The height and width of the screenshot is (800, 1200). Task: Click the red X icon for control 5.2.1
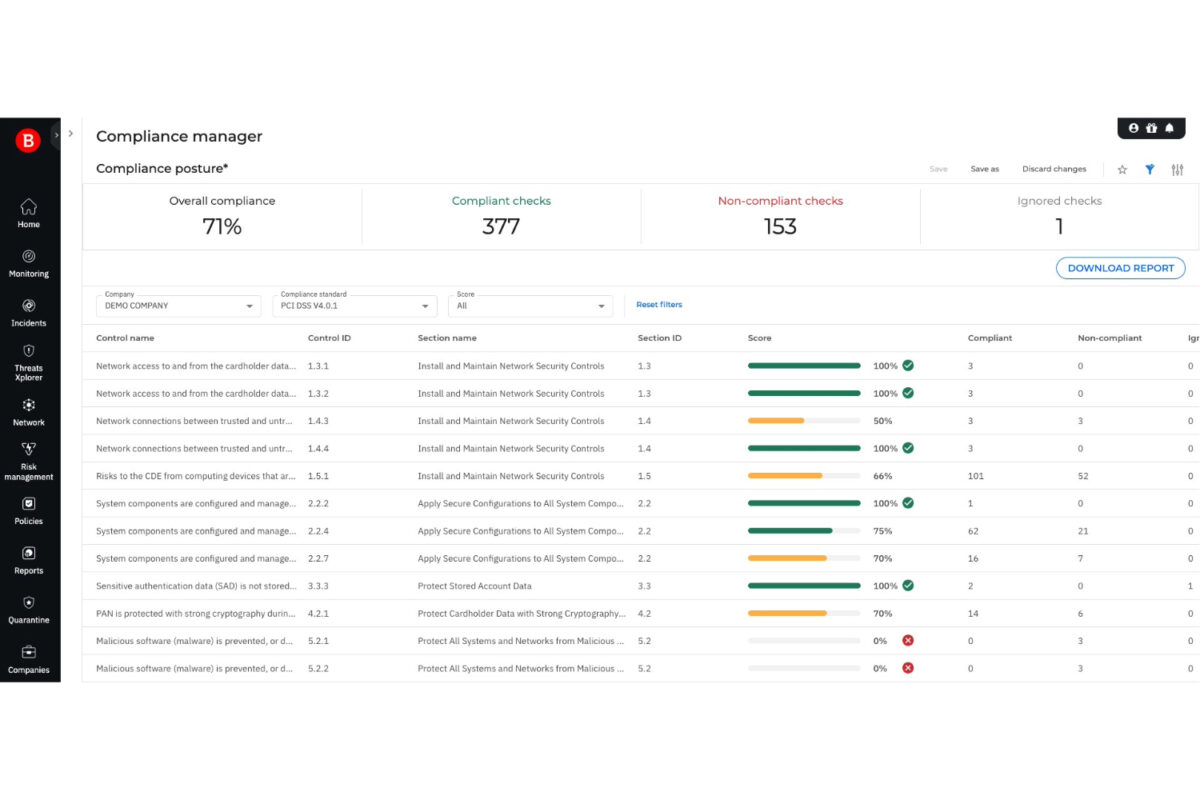click(x=908, y=641)
